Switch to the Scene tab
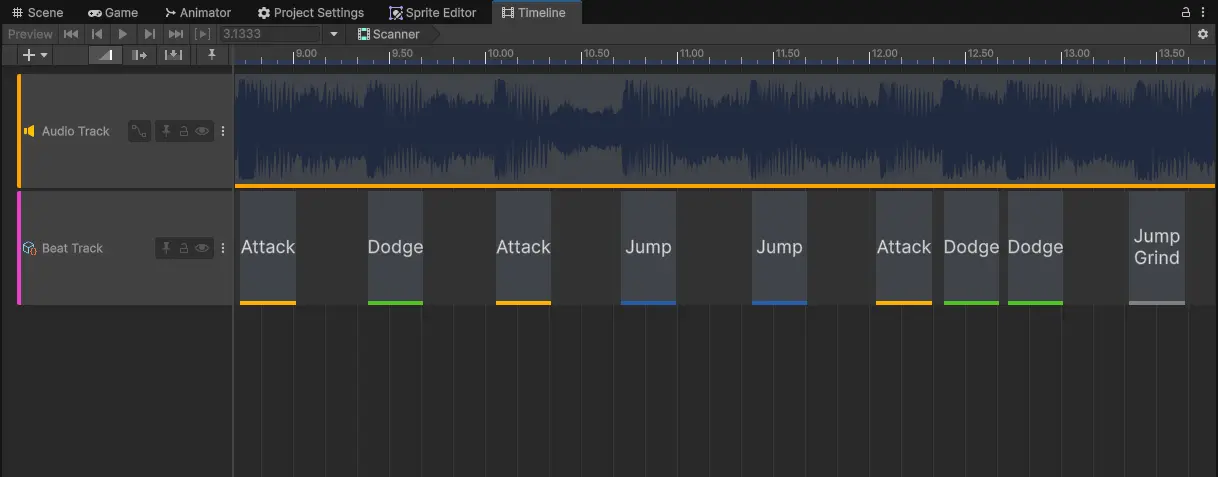1218x477 pixels. pos(37,13)
